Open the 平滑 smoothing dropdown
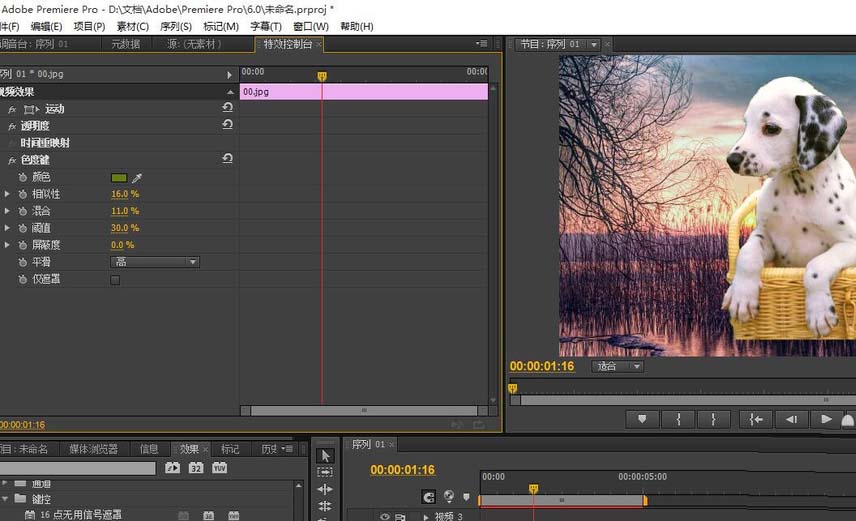Image resolution: width=856 pixels, height=521 pixels. (155, 262)
